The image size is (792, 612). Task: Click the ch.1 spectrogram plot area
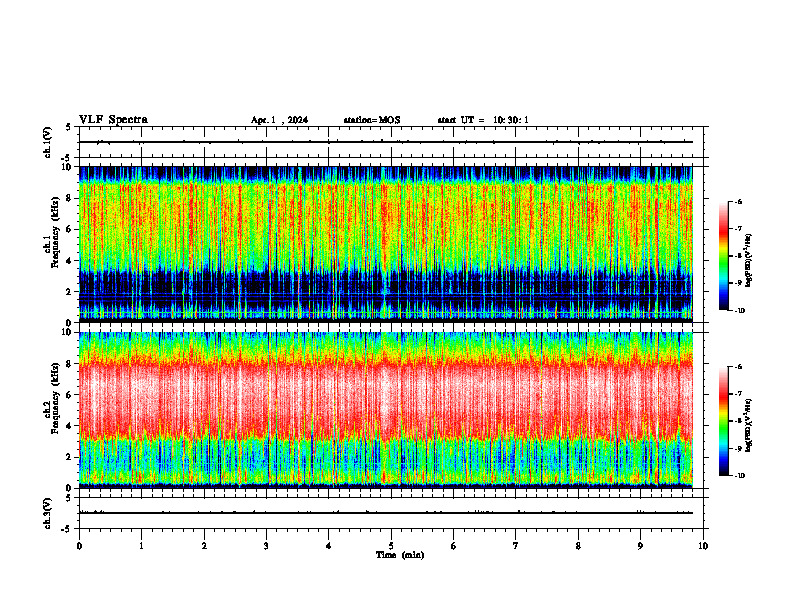[x=386, y=244]
